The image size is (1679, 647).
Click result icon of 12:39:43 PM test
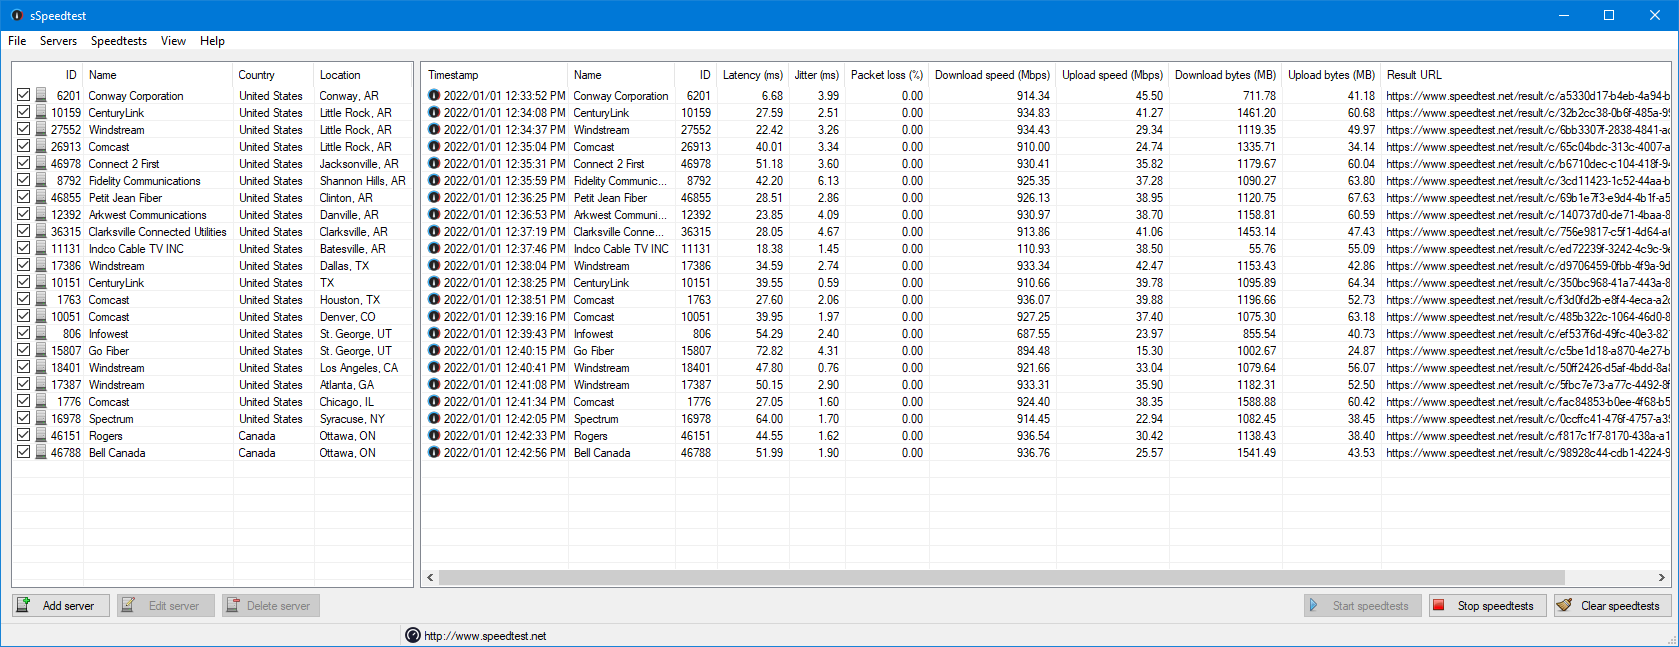point(434,334)
